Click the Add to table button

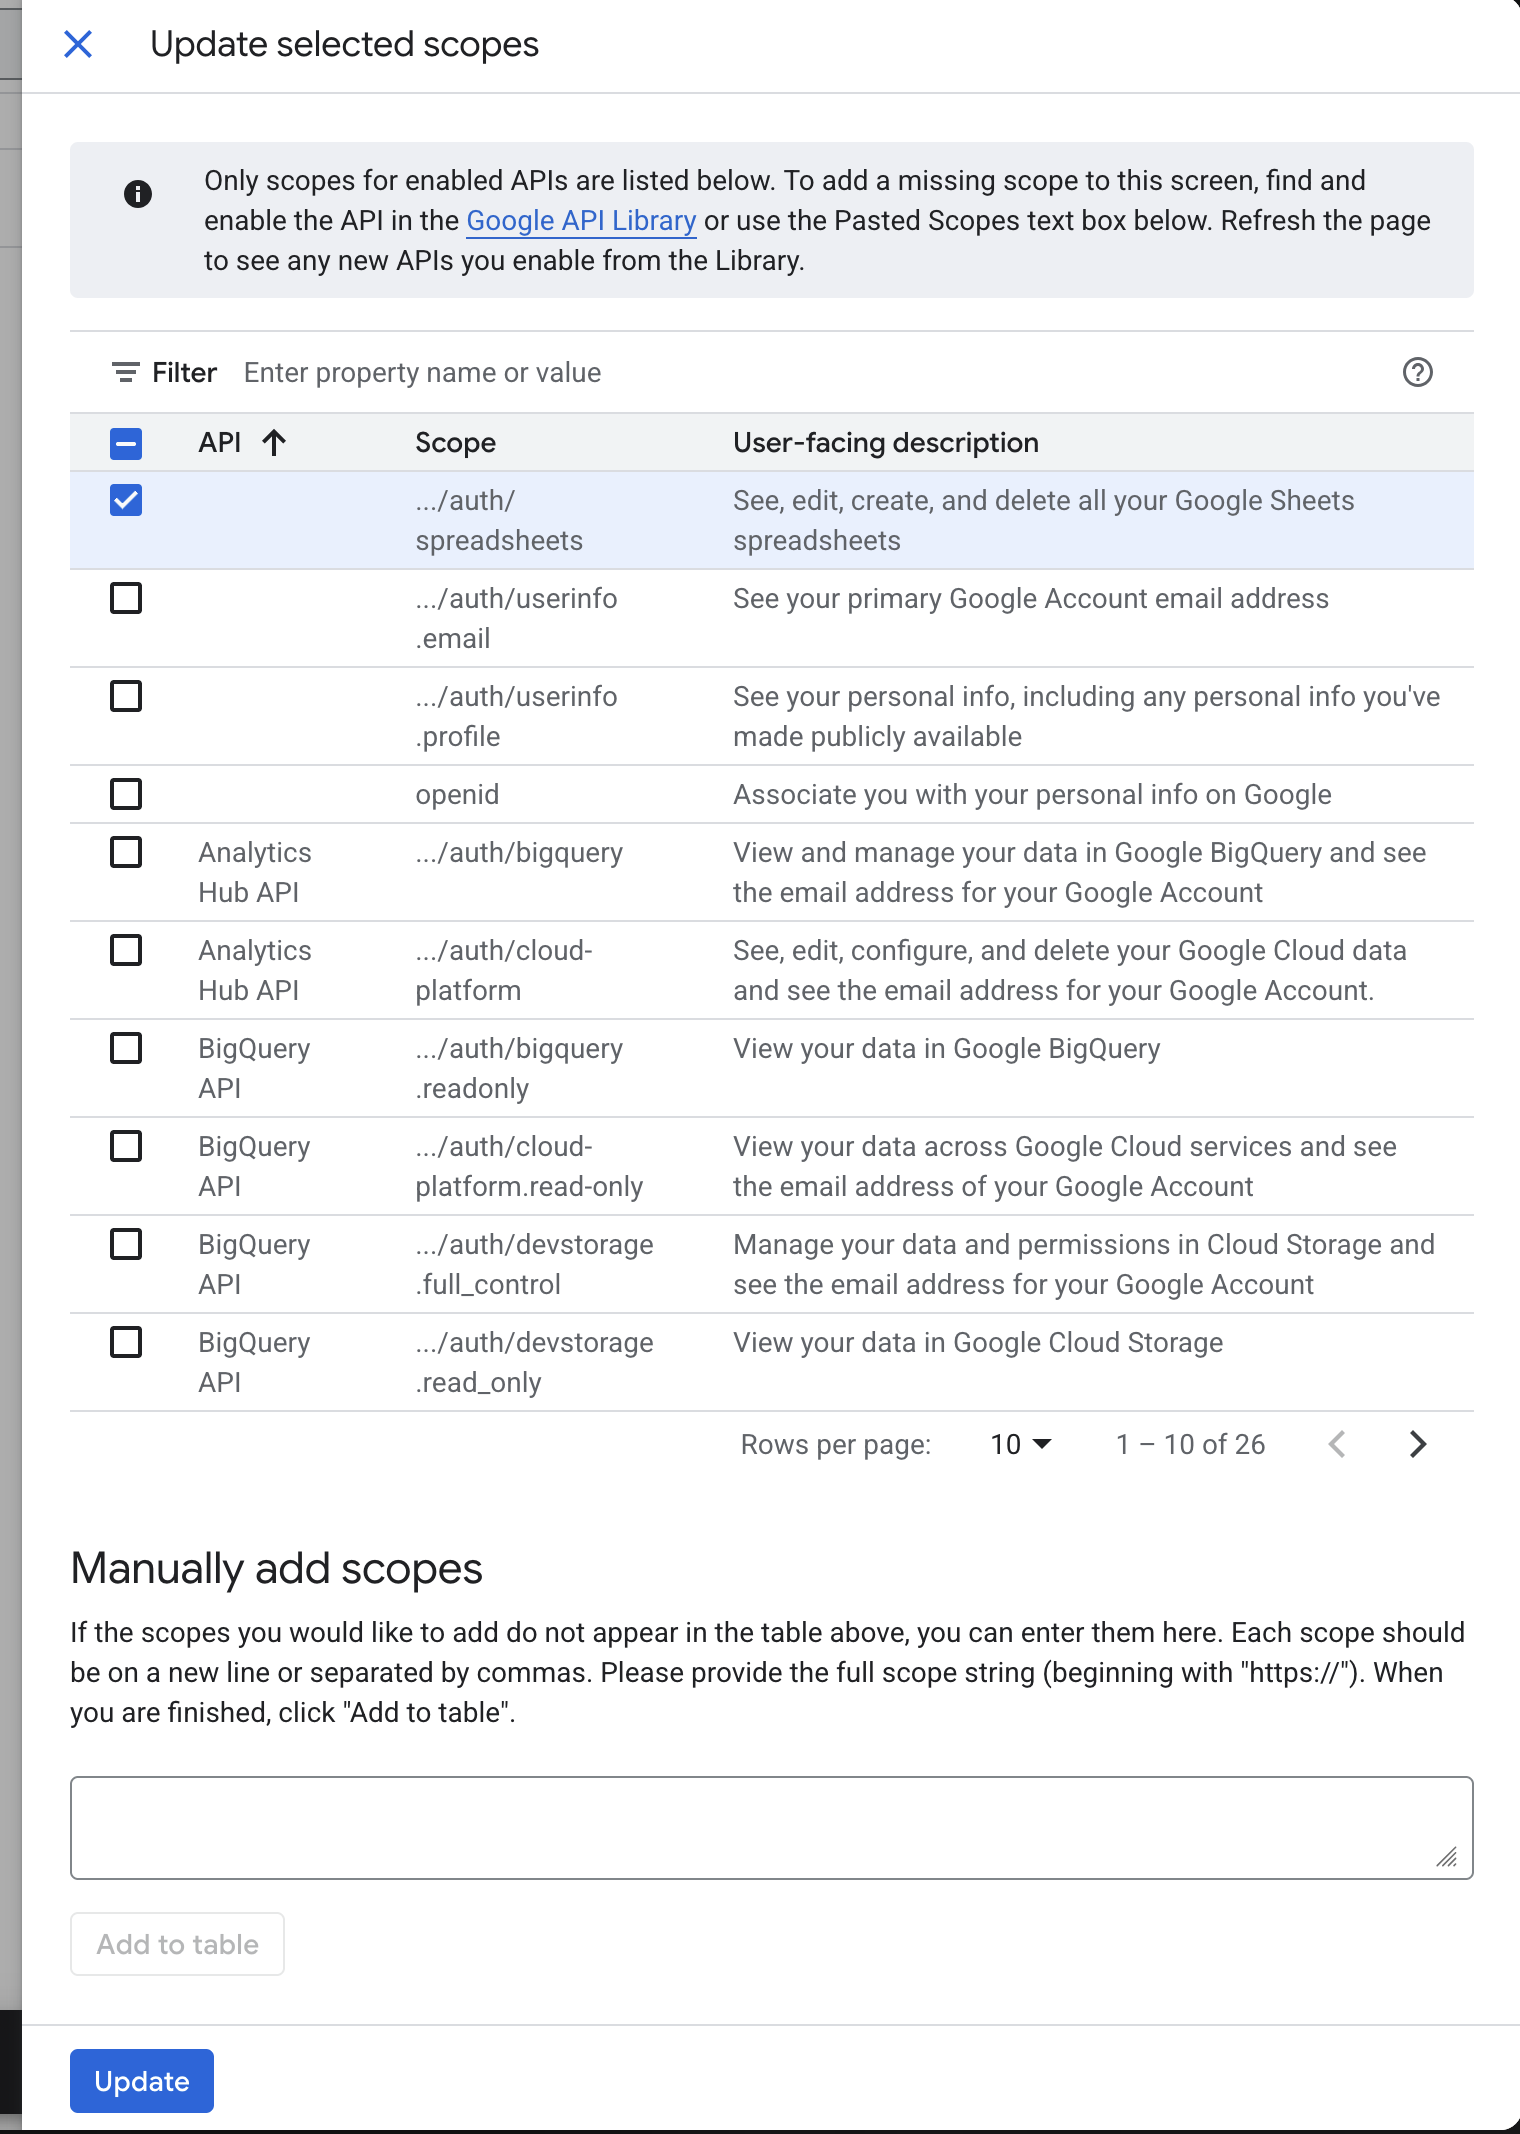pyautogui.click(x=177, y=1944)
